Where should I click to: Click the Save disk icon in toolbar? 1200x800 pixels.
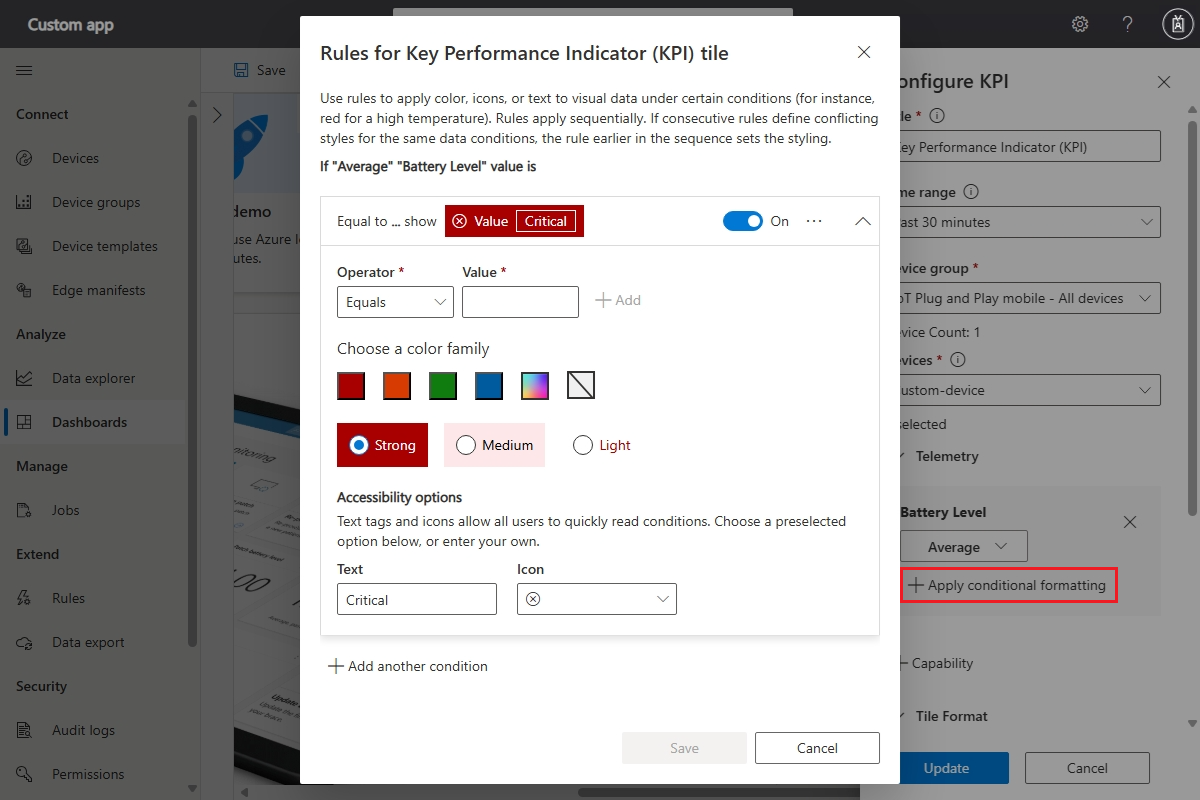[x=241, y=70]
